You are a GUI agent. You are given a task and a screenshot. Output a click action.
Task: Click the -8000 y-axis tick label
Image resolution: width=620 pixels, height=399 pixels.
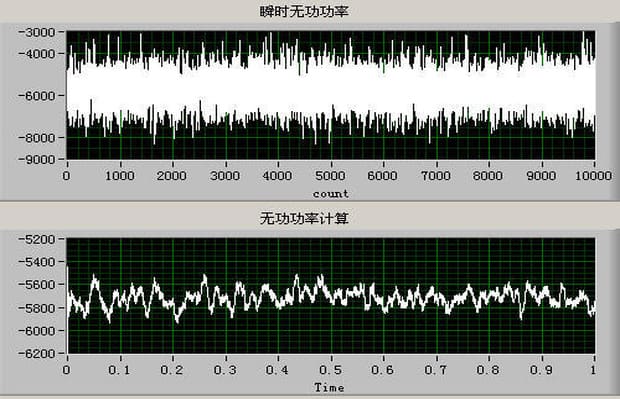pyautogui.click(x=36, y=138)
